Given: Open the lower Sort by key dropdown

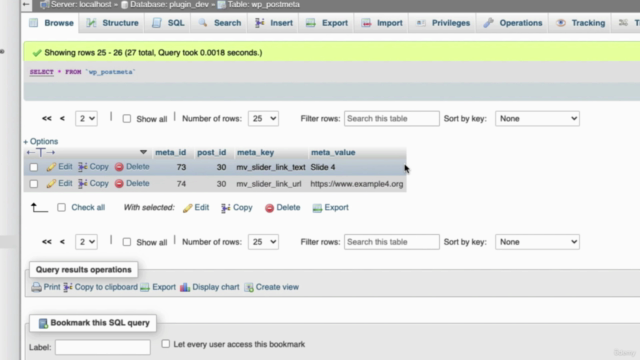Looking at the screenshot, I should 537,242.
